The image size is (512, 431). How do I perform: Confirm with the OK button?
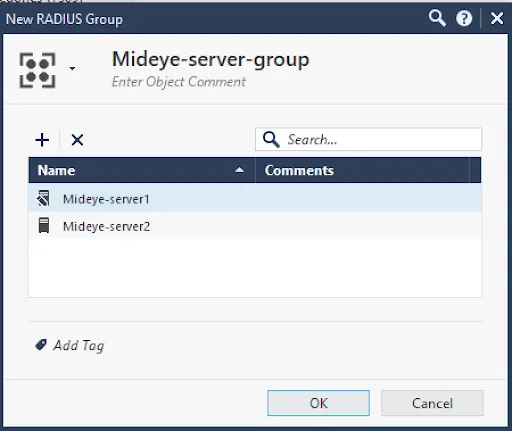click(318, 403)
